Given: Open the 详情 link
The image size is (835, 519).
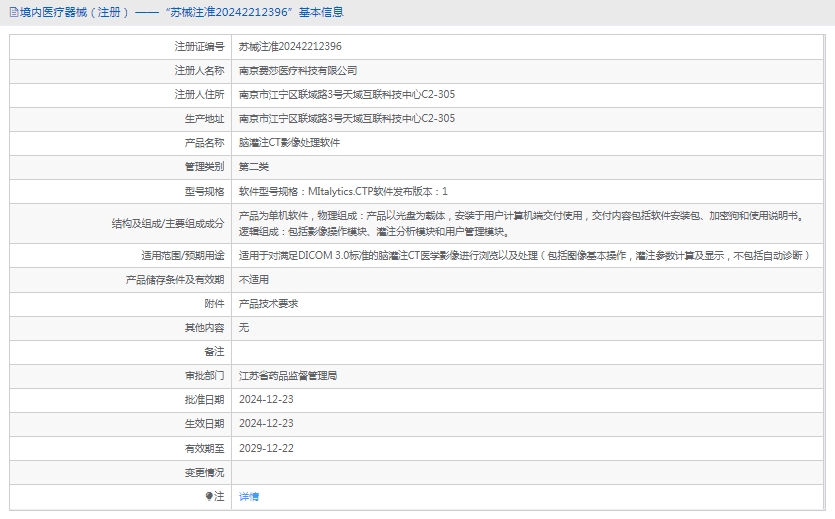Looking at the screenshot, I should coord(249,497).
